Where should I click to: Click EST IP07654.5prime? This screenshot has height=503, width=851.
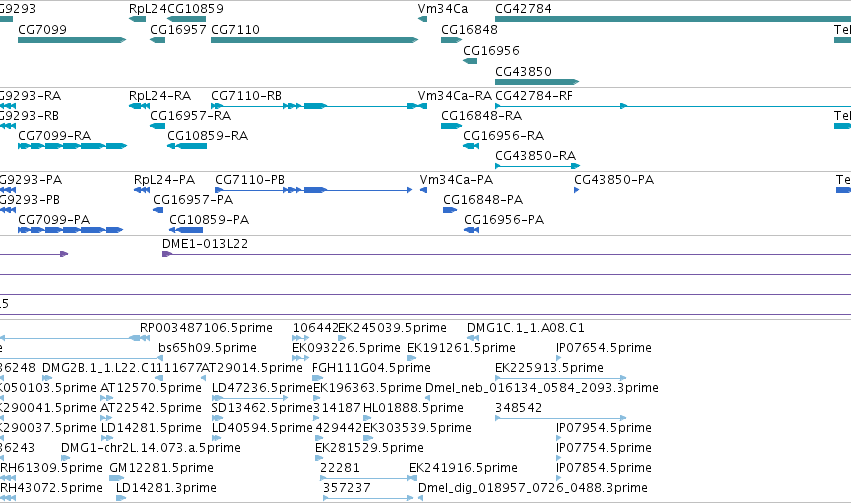pos(604,348)
